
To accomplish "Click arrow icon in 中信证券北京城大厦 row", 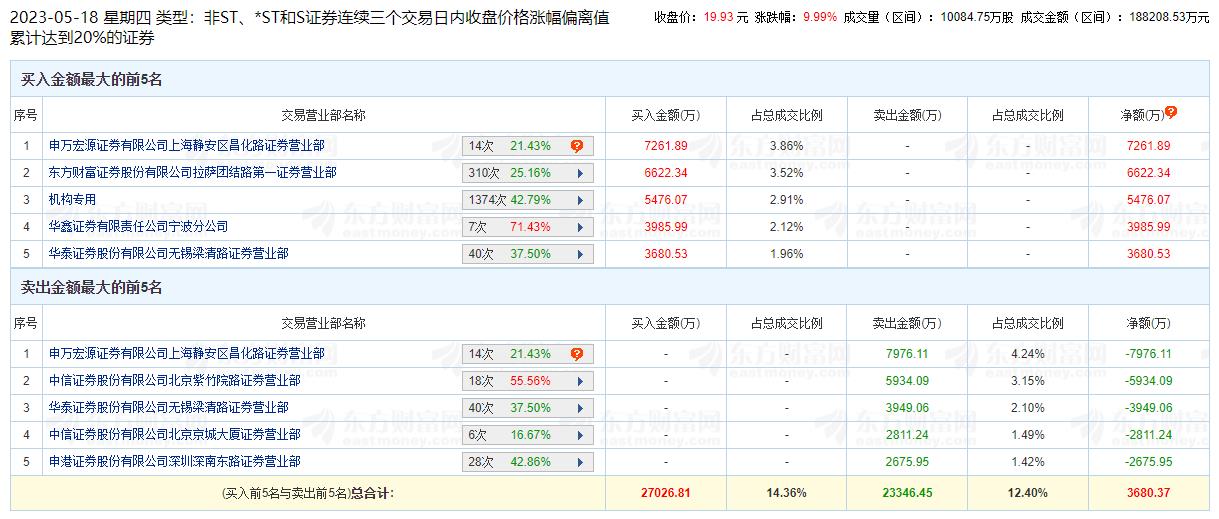I will point(580,435).
